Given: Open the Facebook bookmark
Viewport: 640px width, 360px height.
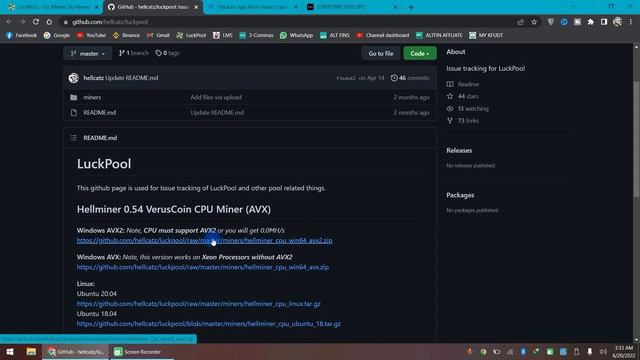Looking at the screenshot, I should pyautogui.click(x=22, y=36).
